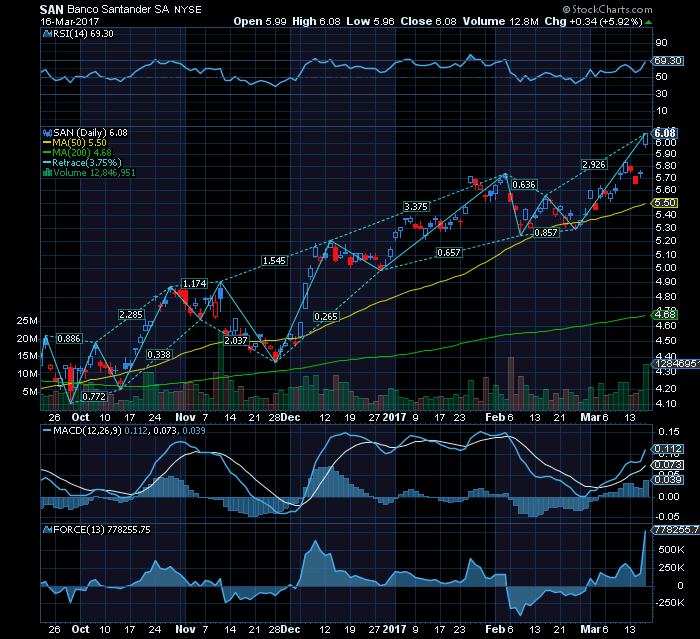Image resolution: width=700 pixels, height=639 pixels.
Task: Click the MA(50) 5.50 legend text
Action: coord(79,143)
